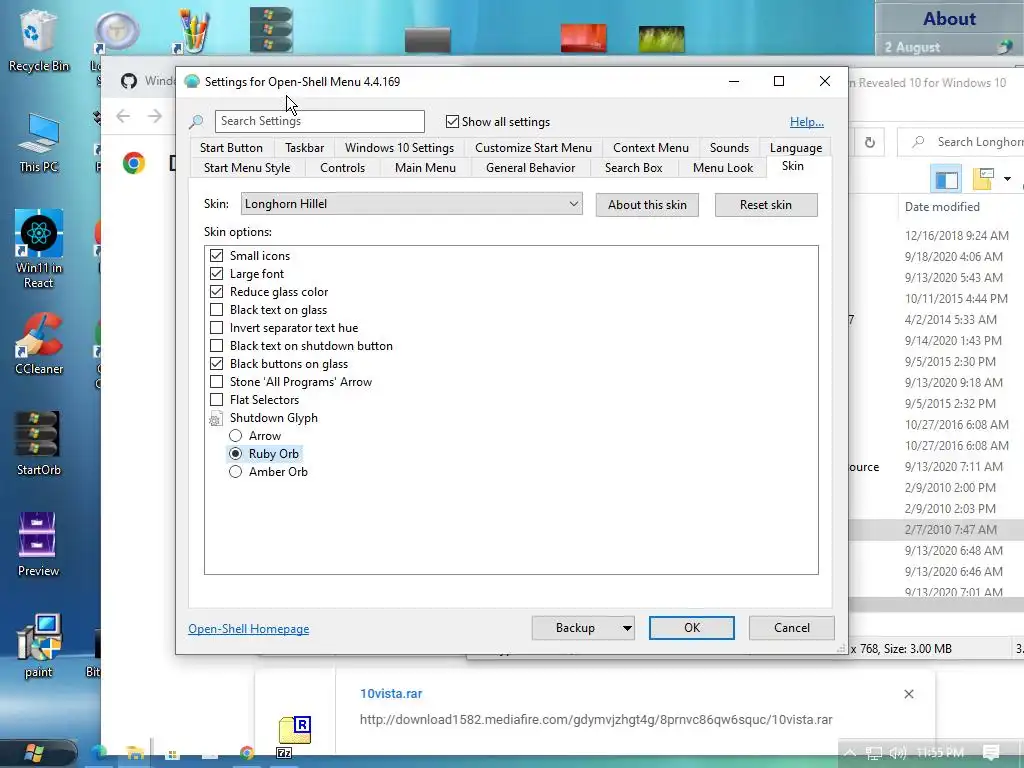Open the Backup button dropdown arrow
This screenshot has height=768, width=1024.
627,628
